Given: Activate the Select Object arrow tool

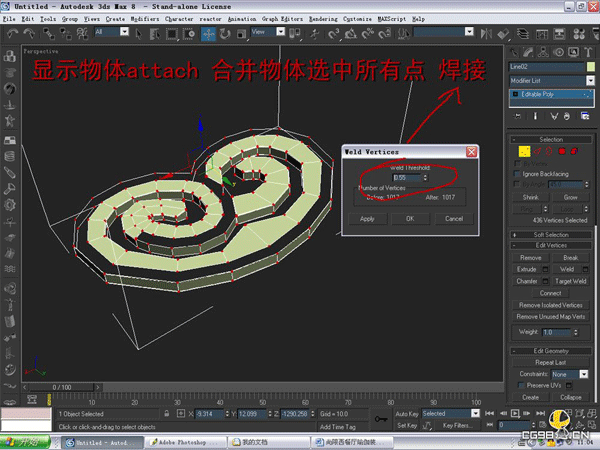Looking at the screenshot, I should click(139, 34).
